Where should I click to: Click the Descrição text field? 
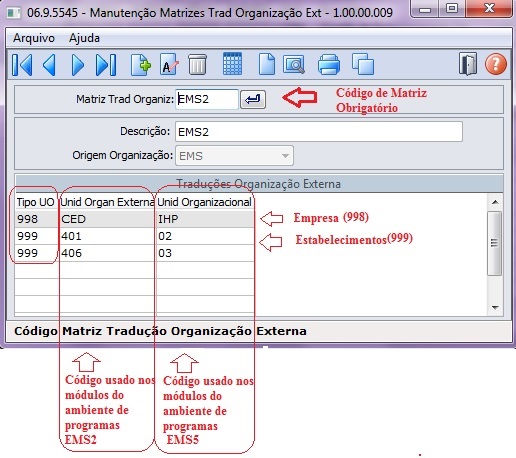pos(319,132)
